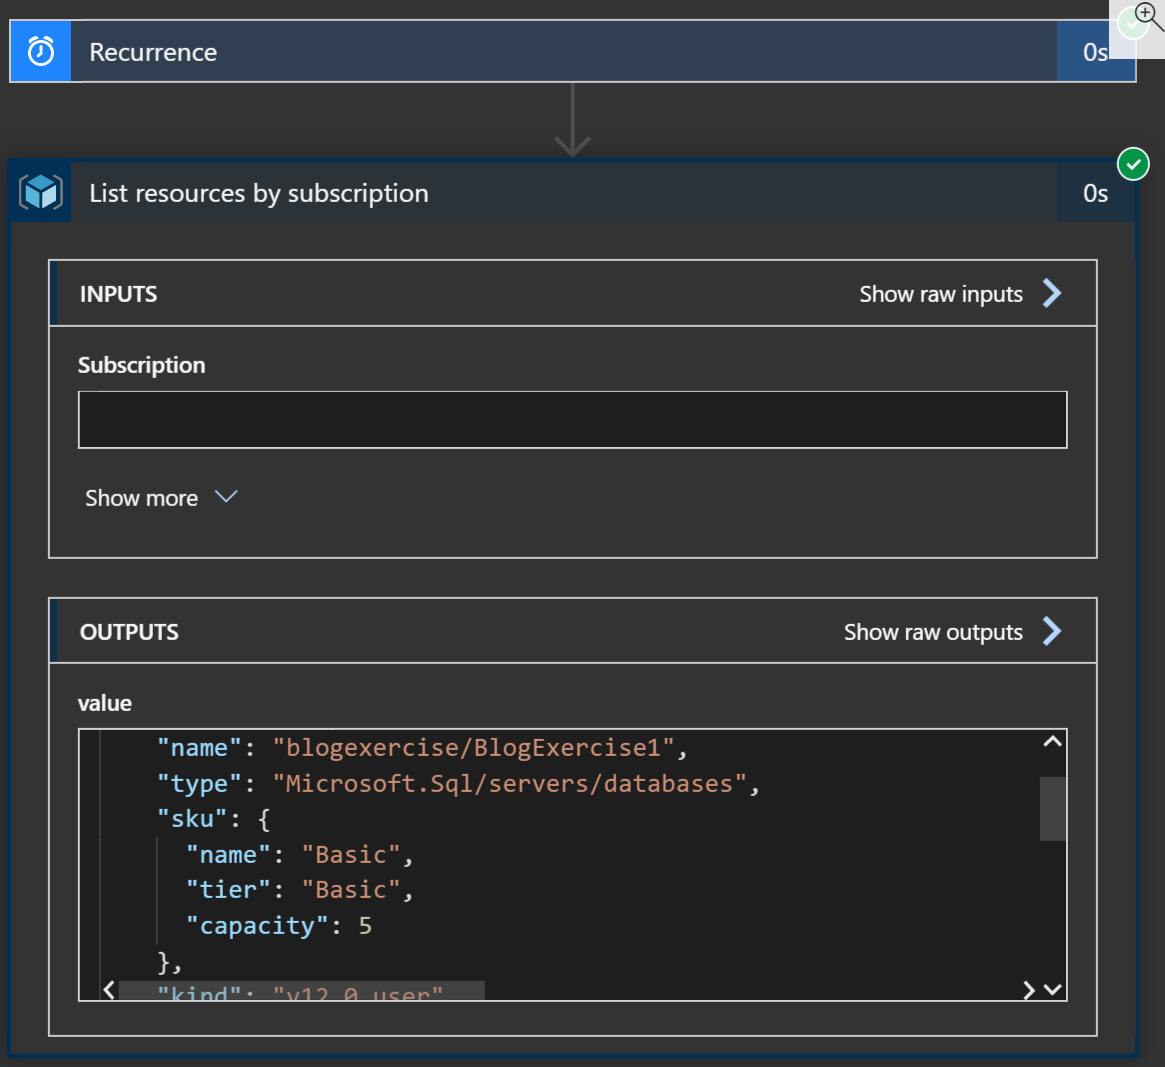Click the green success checkmark badge

point(1133,164)
